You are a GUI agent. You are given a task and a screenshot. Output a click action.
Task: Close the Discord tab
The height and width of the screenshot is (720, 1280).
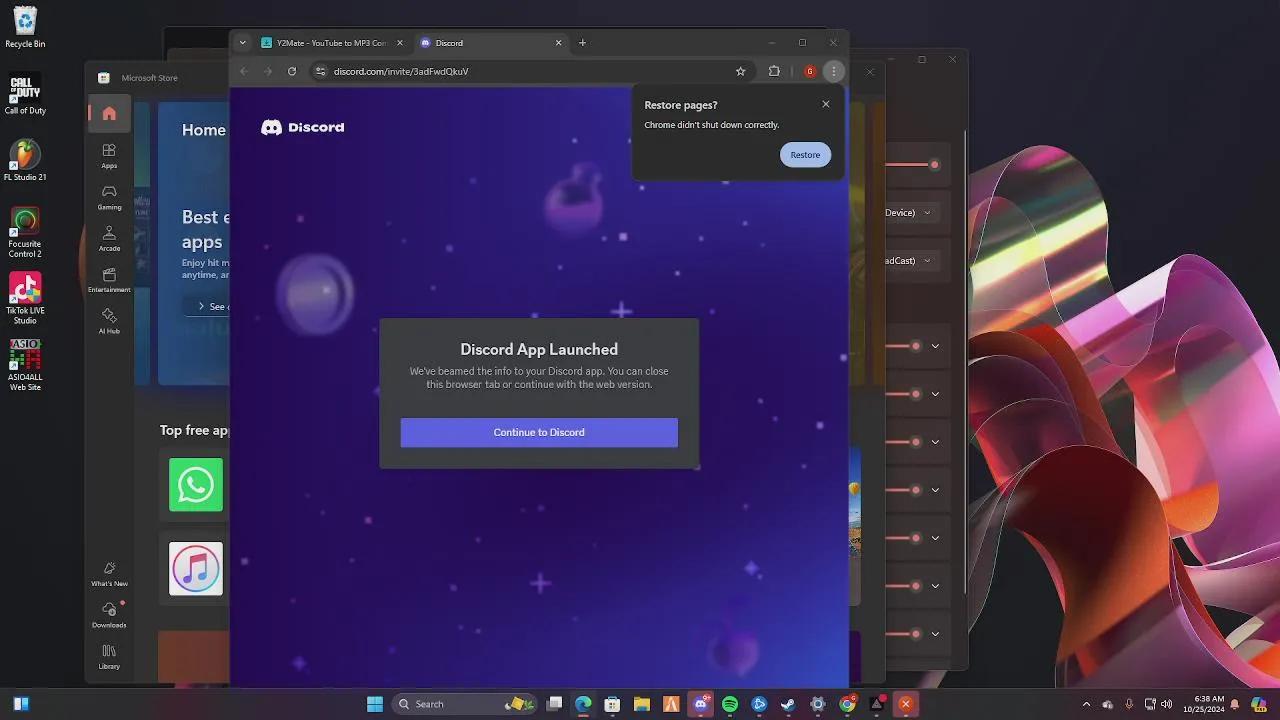559,43
